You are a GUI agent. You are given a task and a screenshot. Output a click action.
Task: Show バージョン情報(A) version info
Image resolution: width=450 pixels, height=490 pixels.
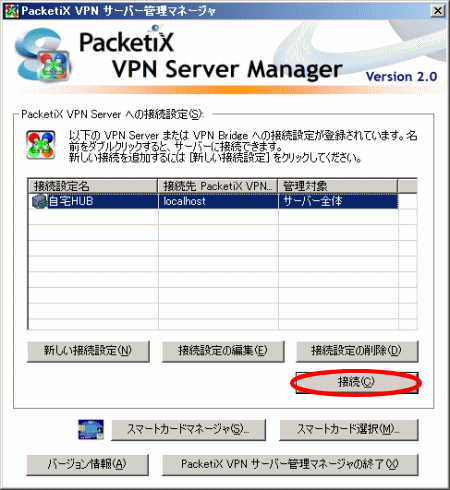click(87, 465)
